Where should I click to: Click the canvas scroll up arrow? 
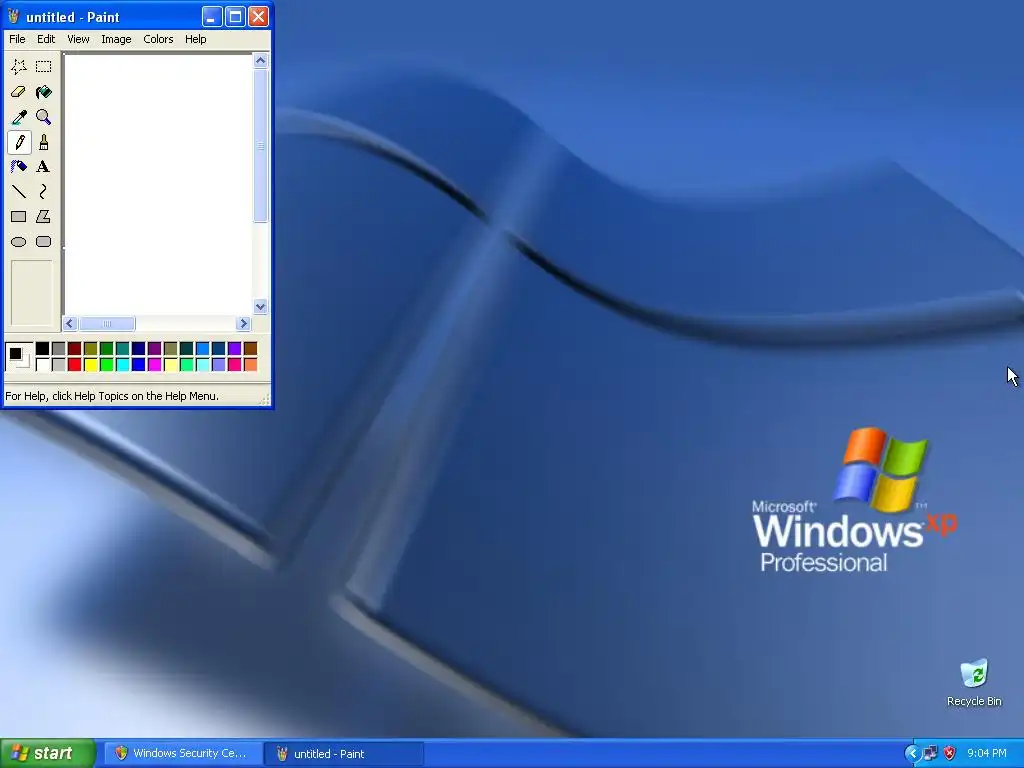click(x=261, y=61)
